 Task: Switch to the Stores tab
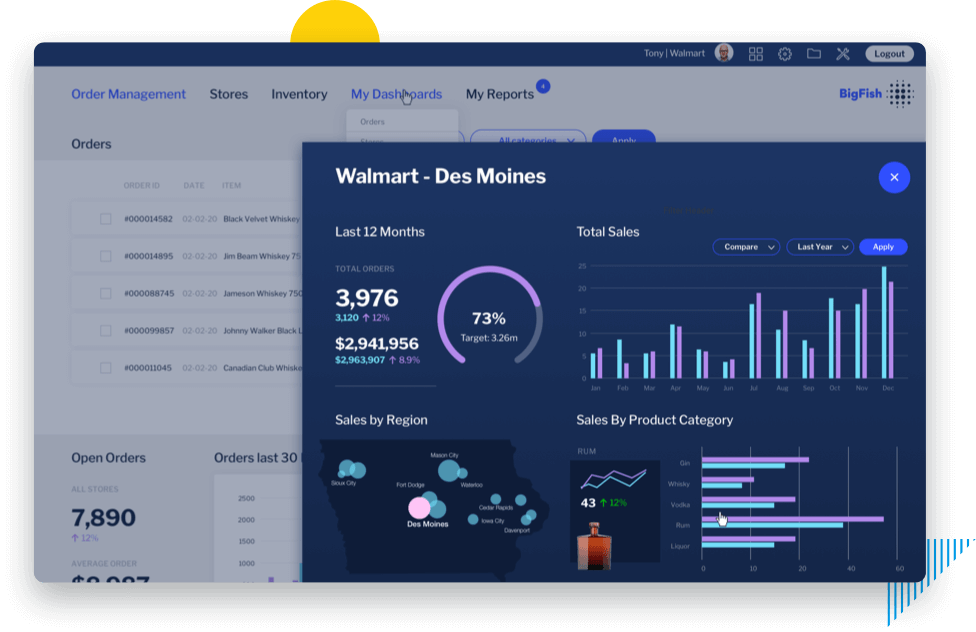pos(228,94)
